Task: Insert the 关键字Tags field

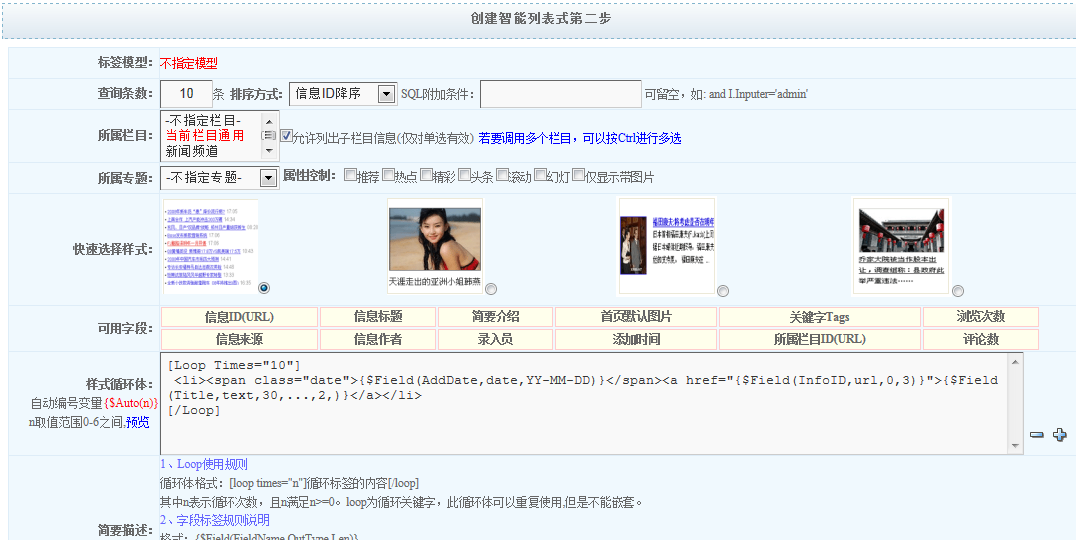Action: point(819,317)
